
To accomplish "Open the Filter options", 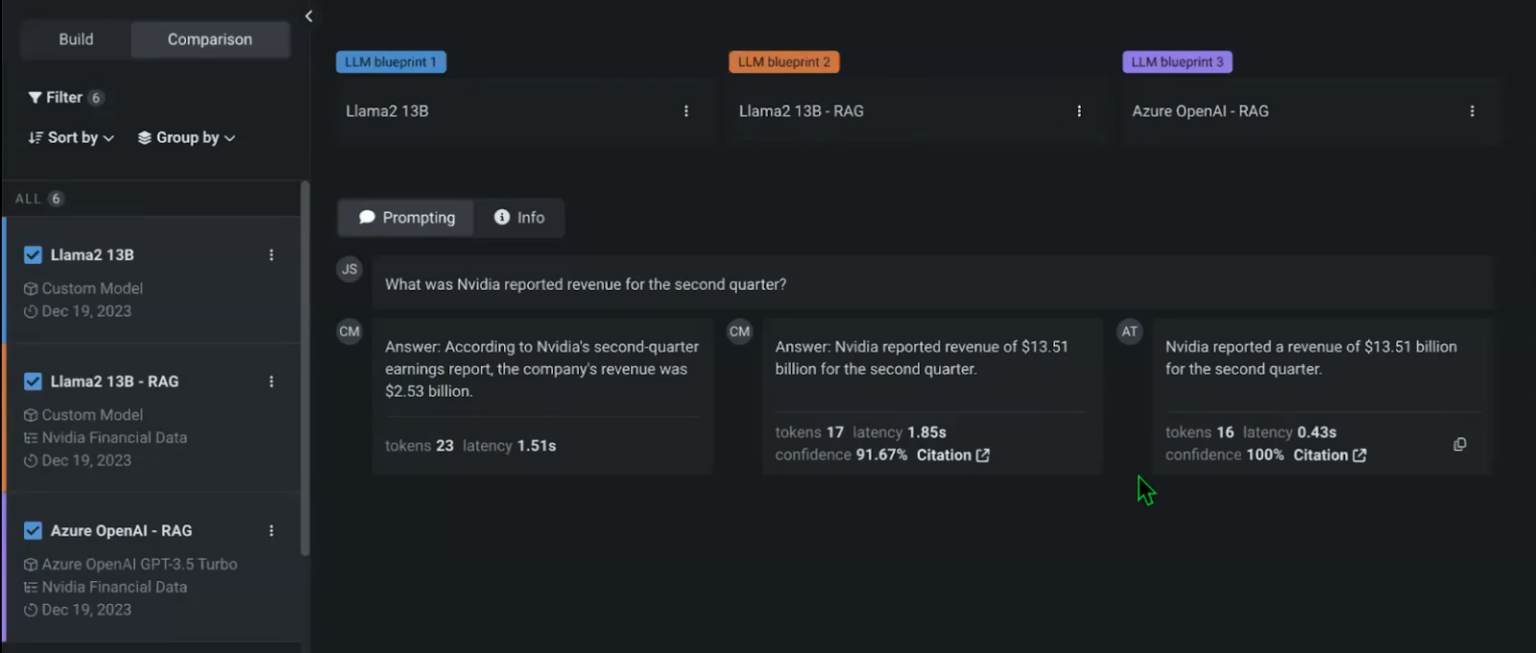I will pos(56,97).
